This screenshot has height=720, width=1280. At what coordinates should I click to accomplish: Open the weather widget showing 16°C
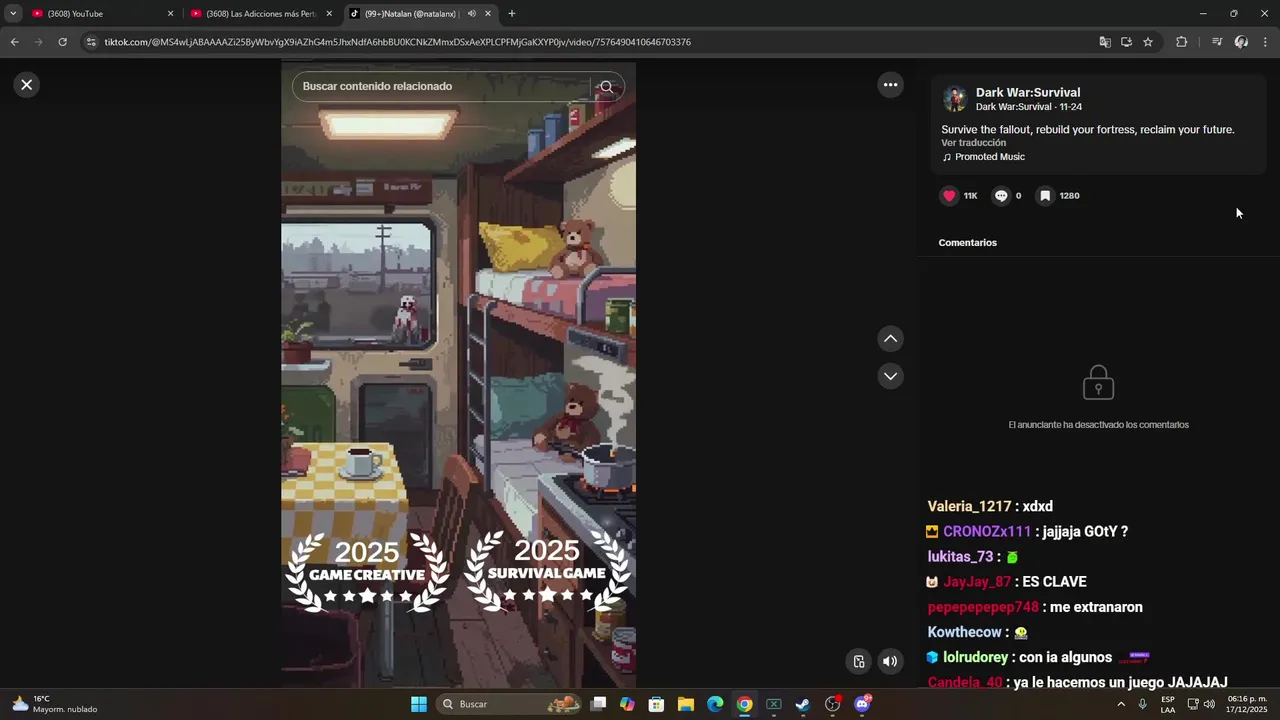55,704
